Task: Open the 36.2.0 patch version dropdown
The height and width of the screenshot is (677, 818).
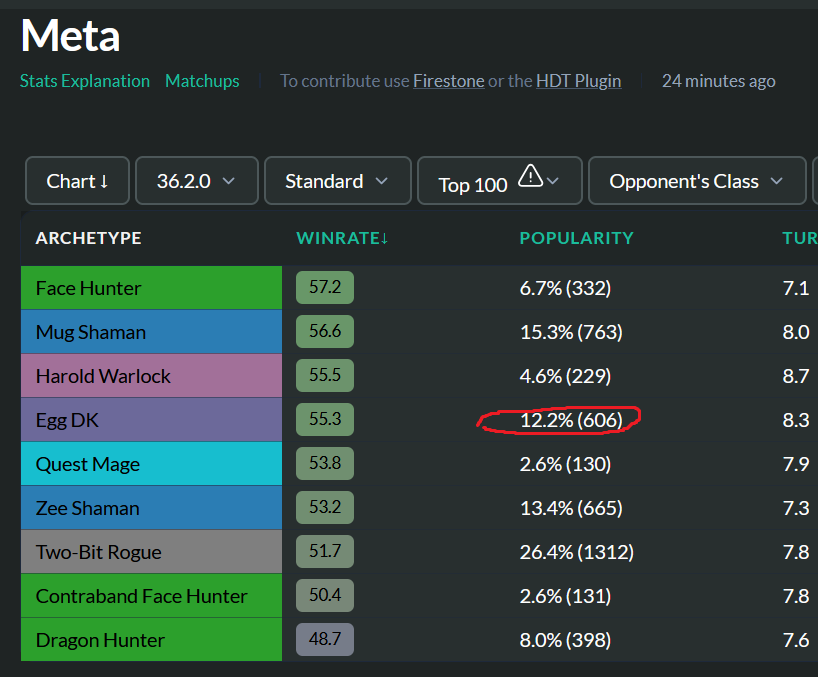Action: point(197,181)
